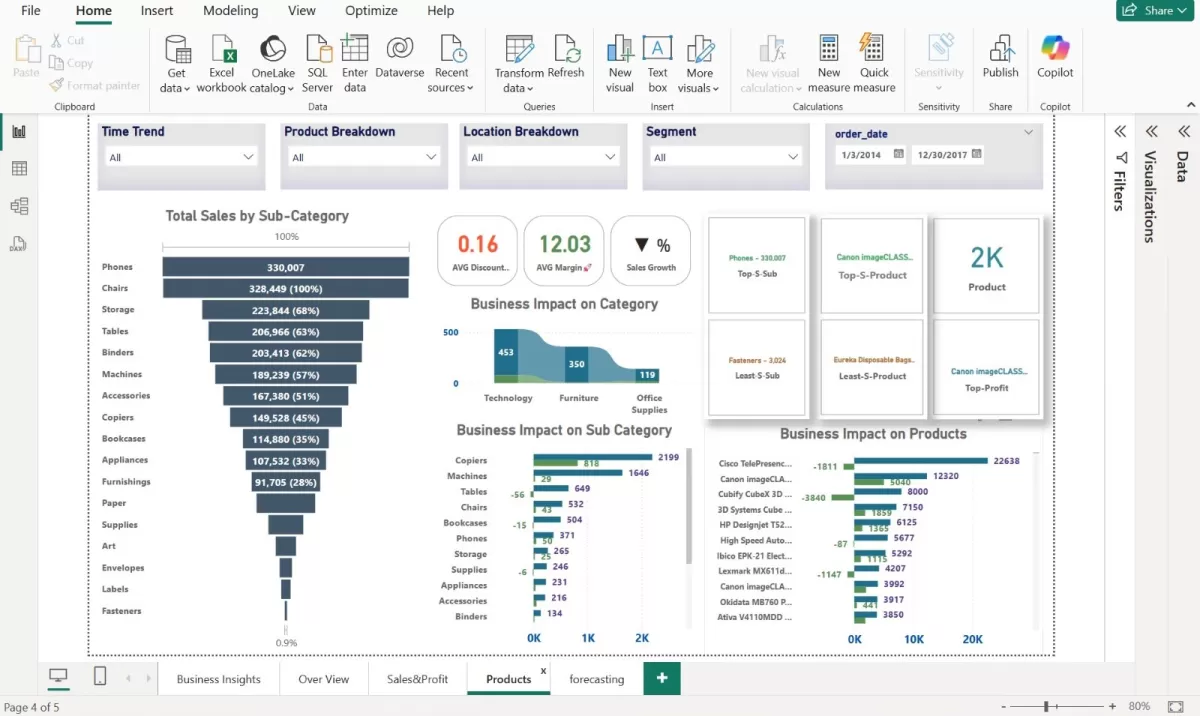Open the OneLake catalog

[272, 60]
